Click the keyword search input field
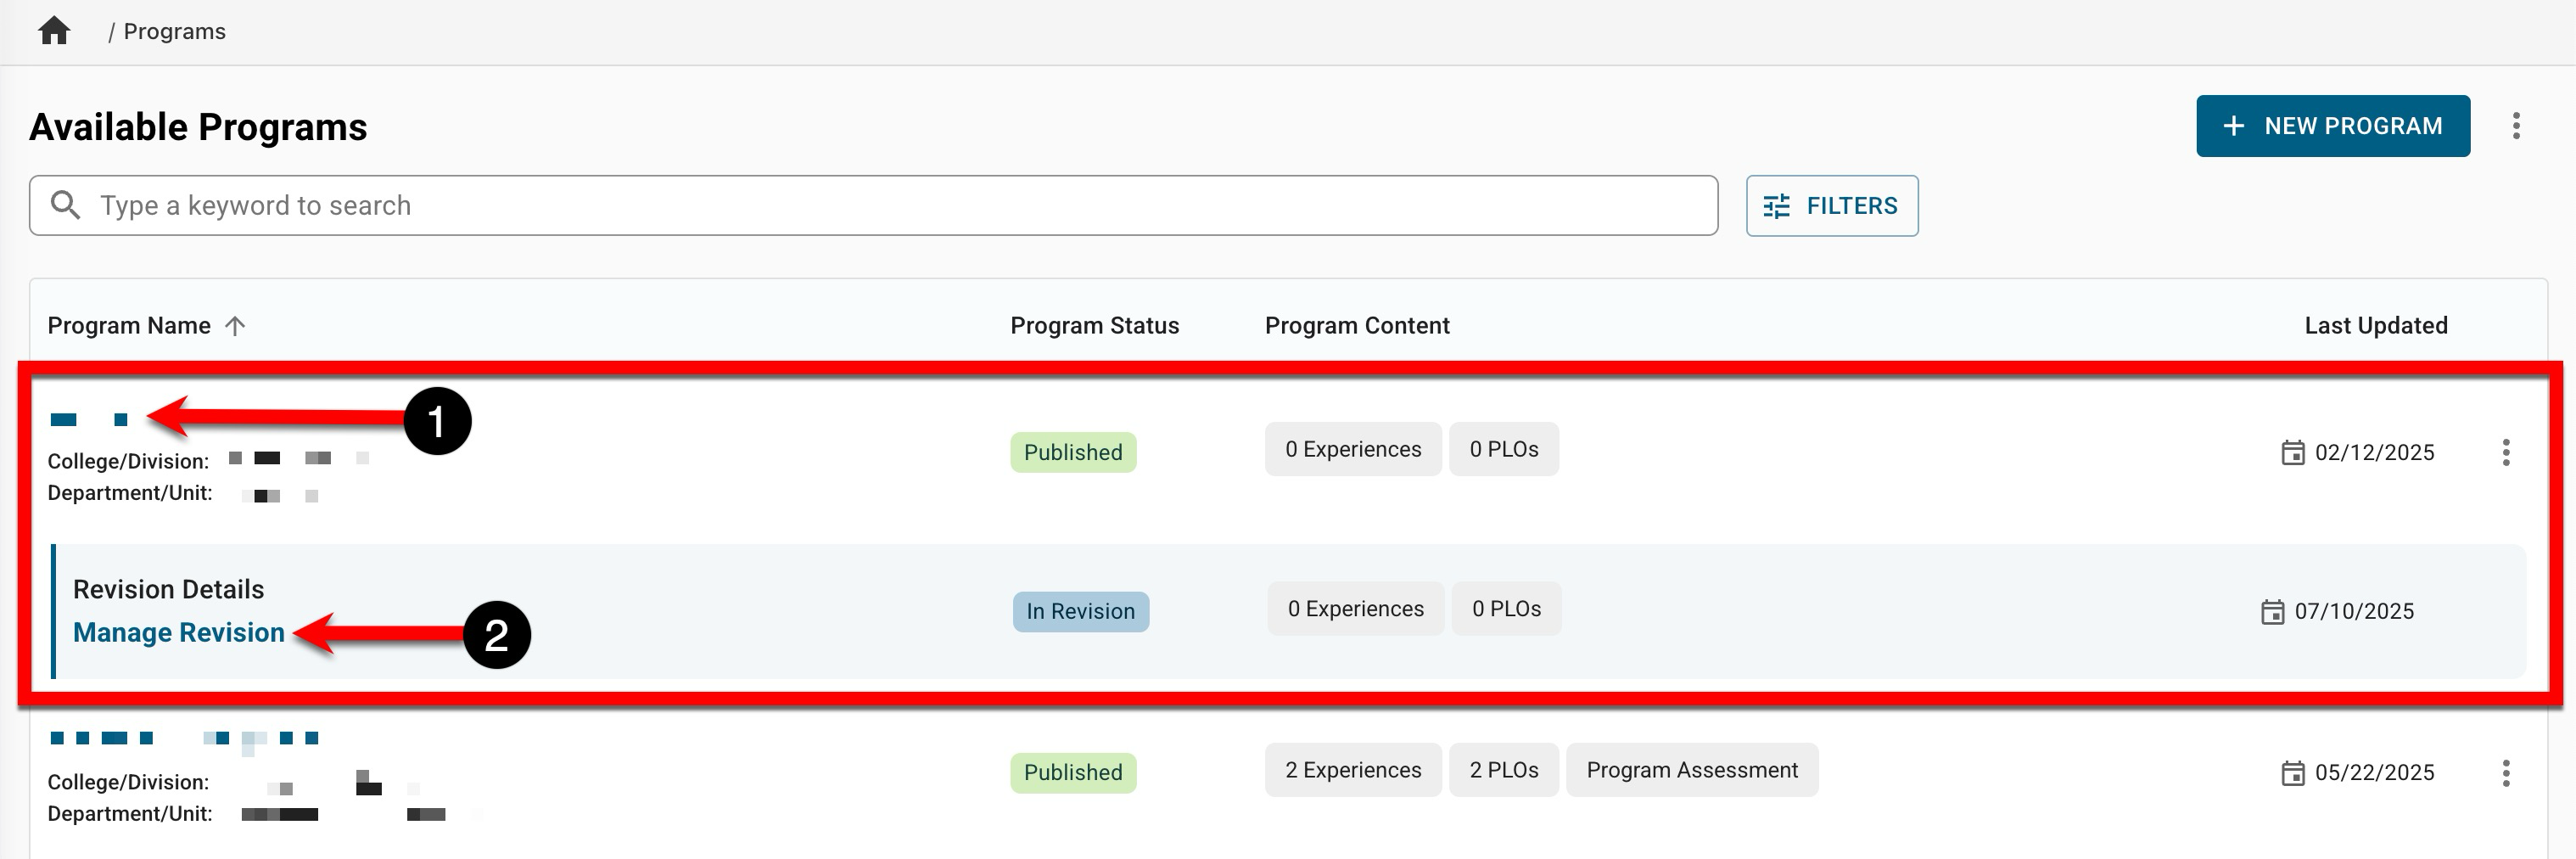 [900, 206]
